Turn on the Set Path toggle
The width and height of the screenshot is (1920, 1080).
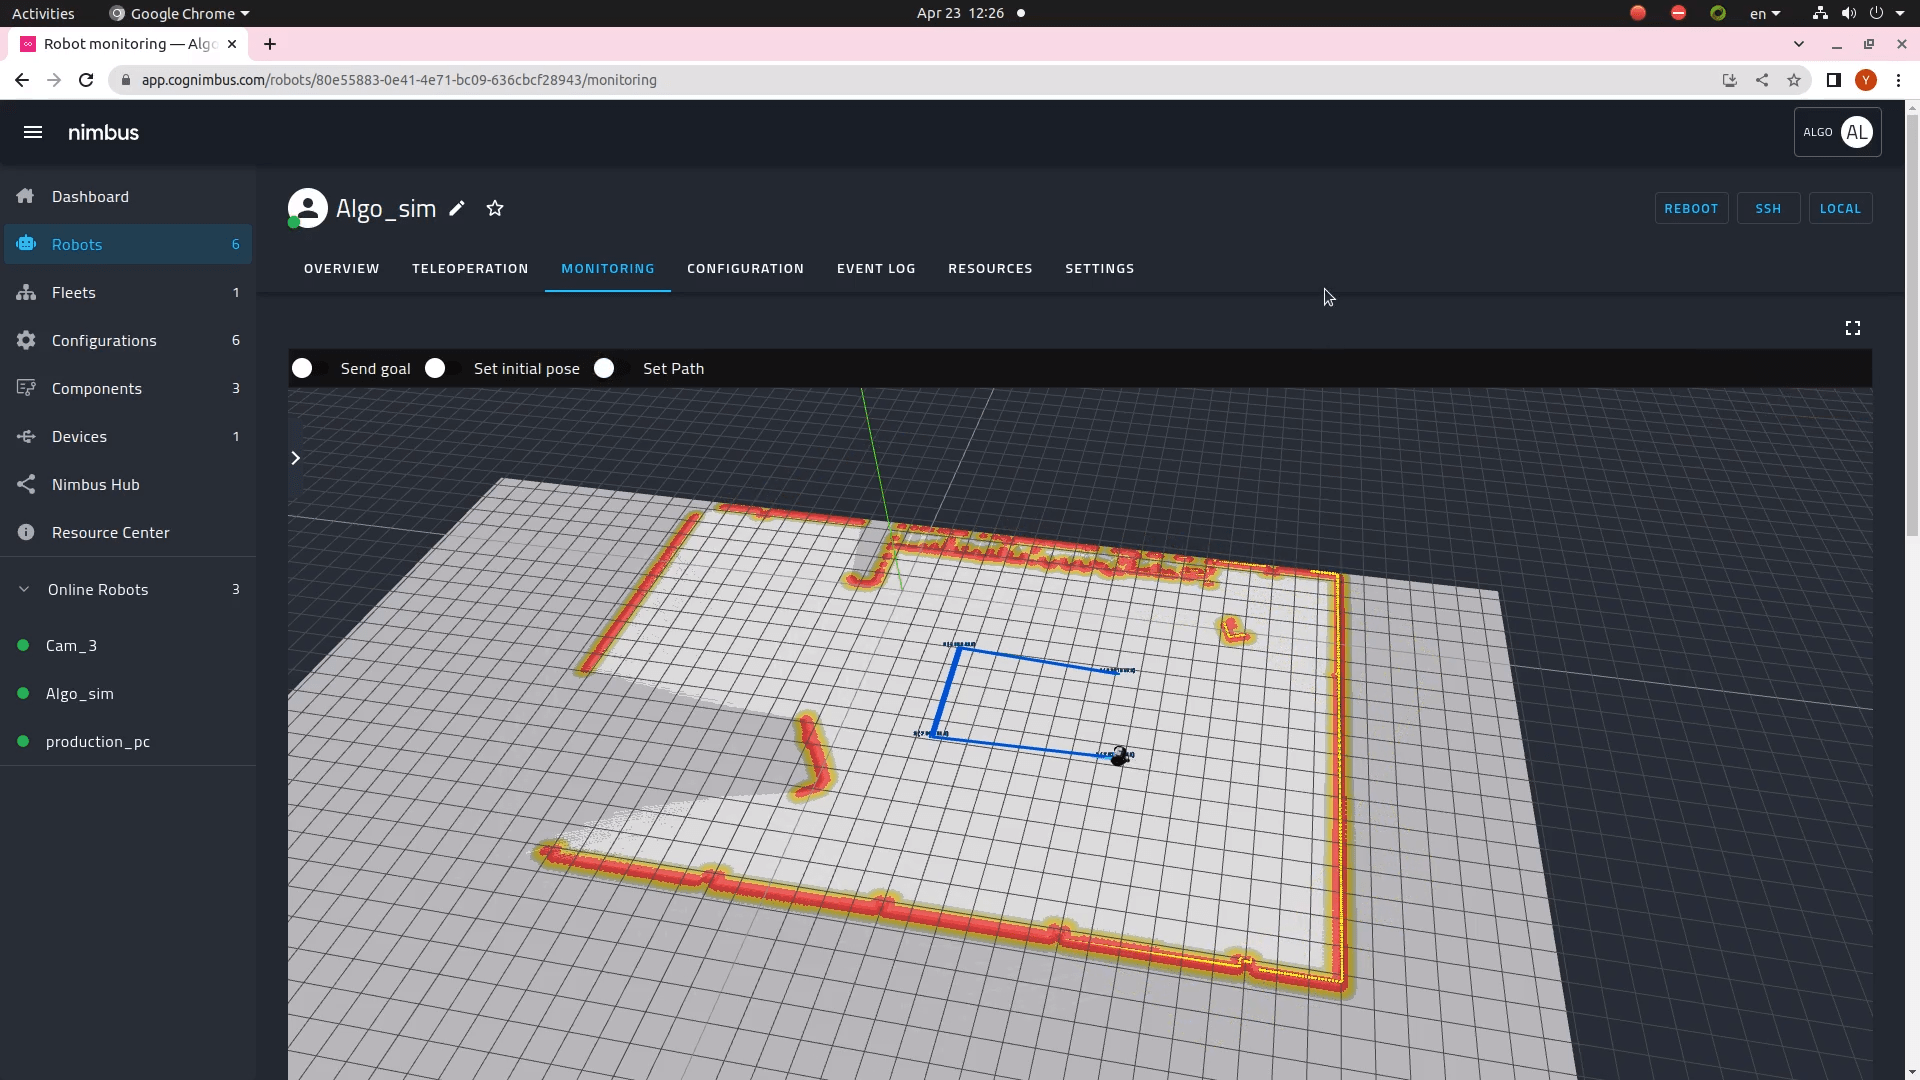tap(604, 368)
